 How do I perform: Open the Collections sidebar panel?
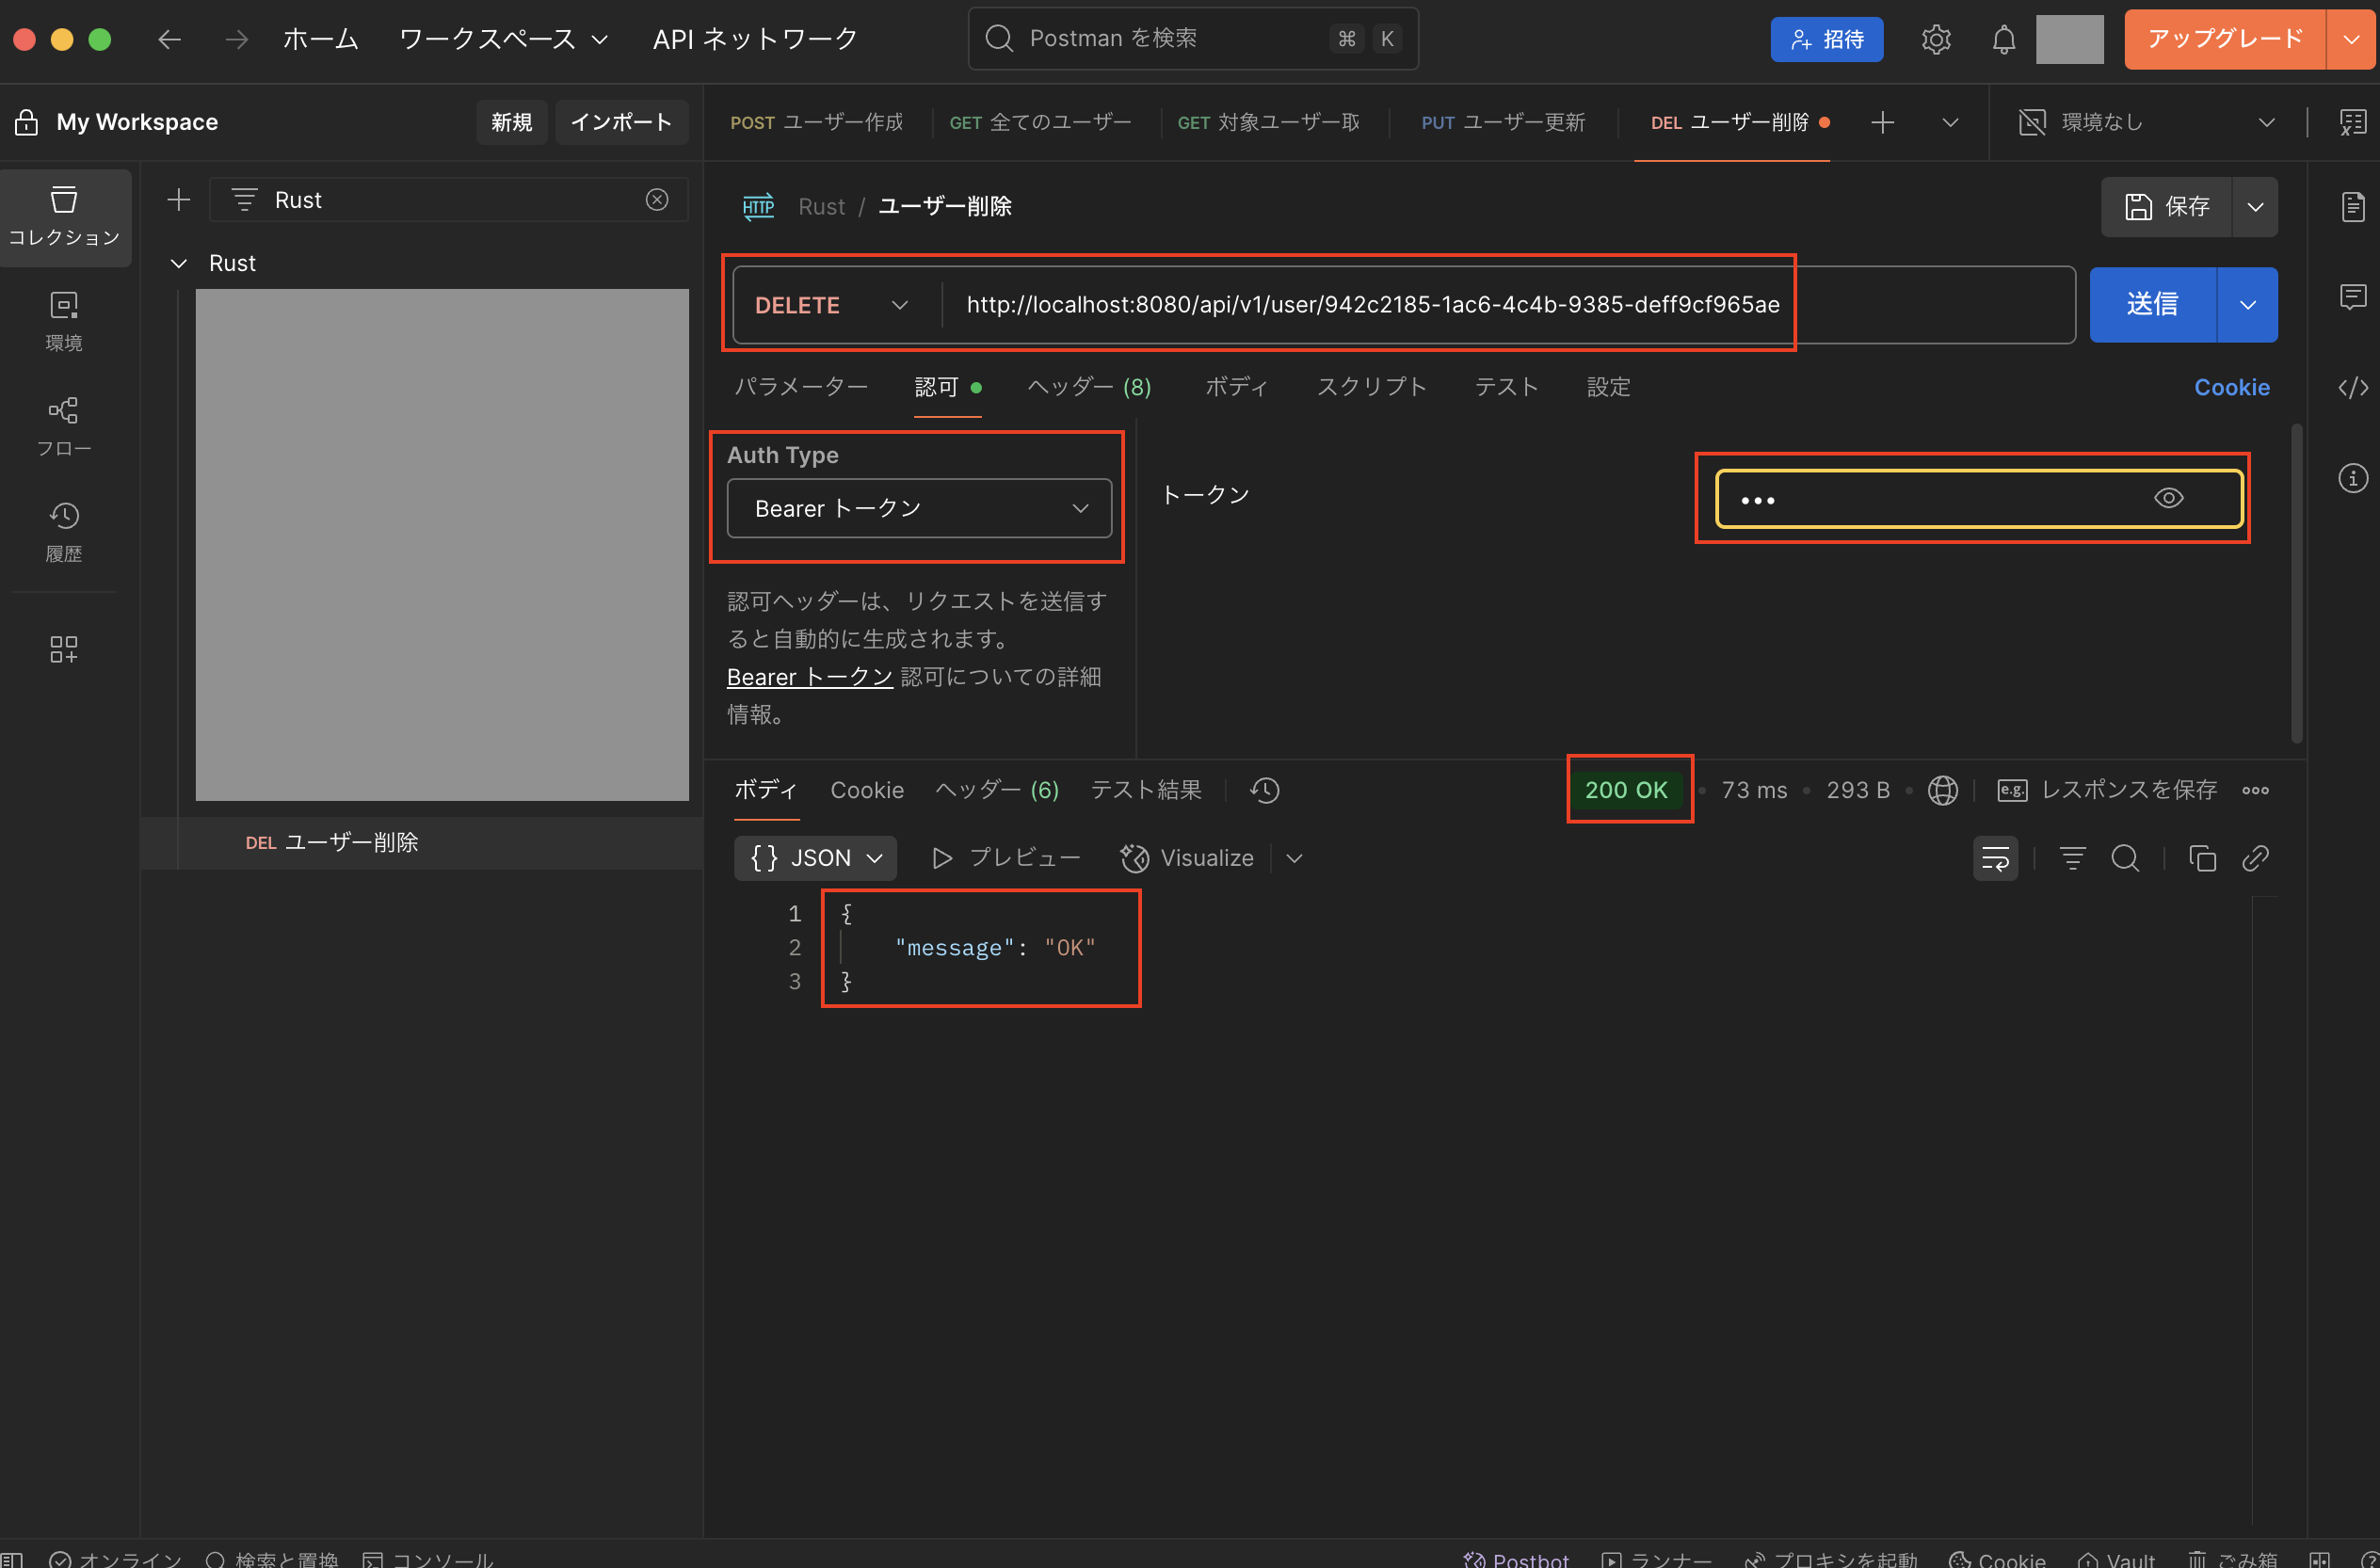tap(64, 216)
